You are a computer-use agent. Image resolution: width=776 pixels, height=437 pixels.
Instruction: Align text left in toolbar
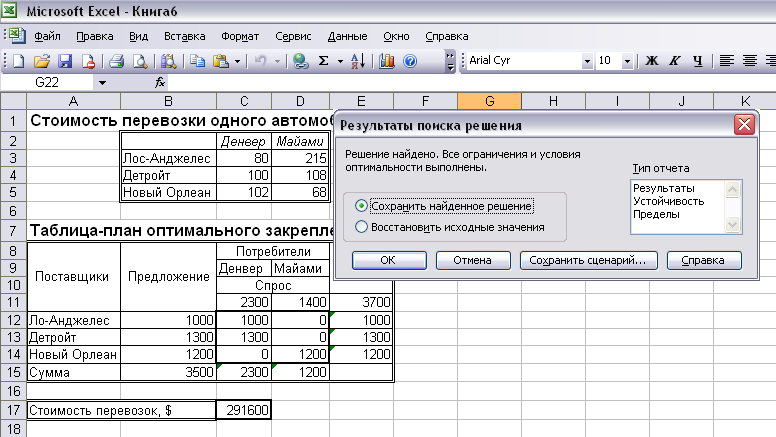[x=726, y=61]
